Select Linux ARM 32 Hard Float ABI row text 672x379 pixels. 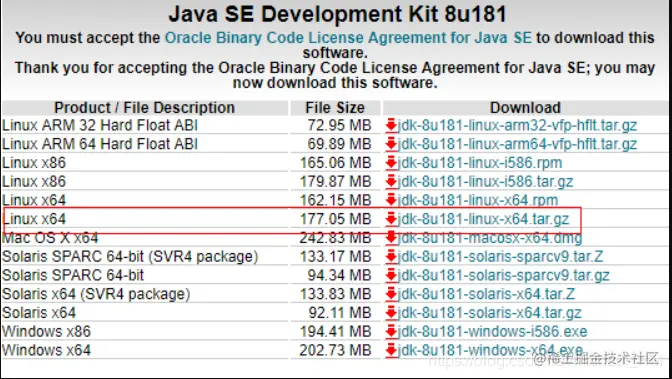pos(100,126)
